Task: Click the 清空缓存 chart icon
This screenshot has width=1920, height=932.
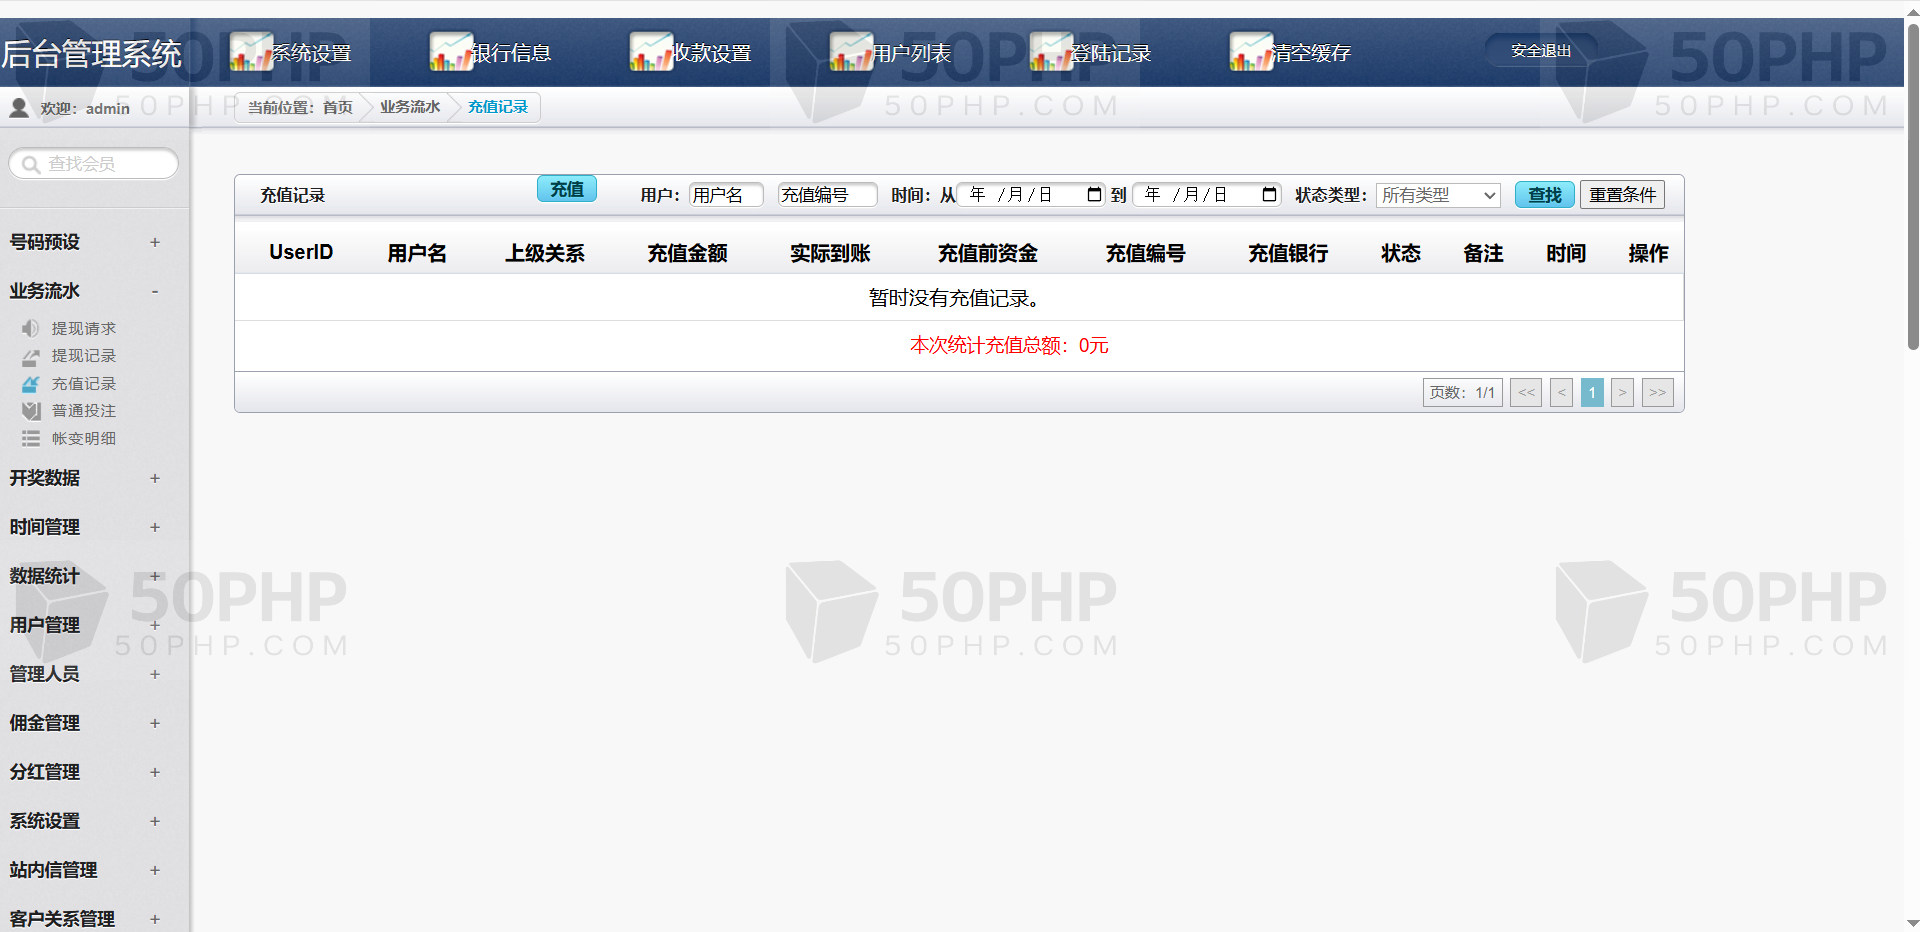Action: (x=1250, y=52)
